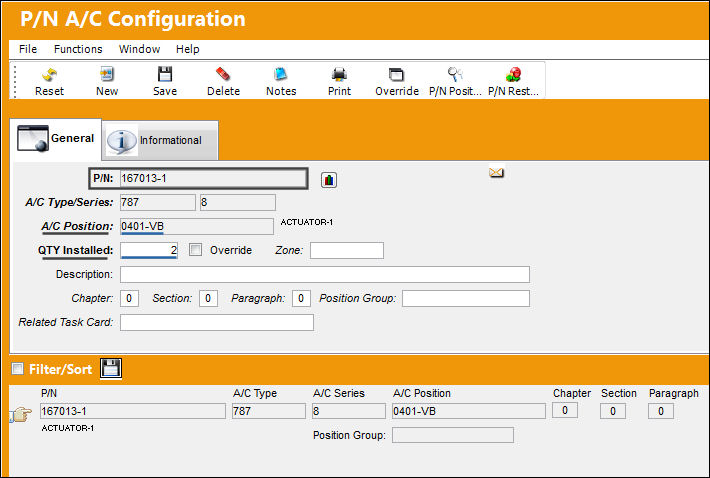Click the toolbar drag handle dots

(x=15, y=81)
